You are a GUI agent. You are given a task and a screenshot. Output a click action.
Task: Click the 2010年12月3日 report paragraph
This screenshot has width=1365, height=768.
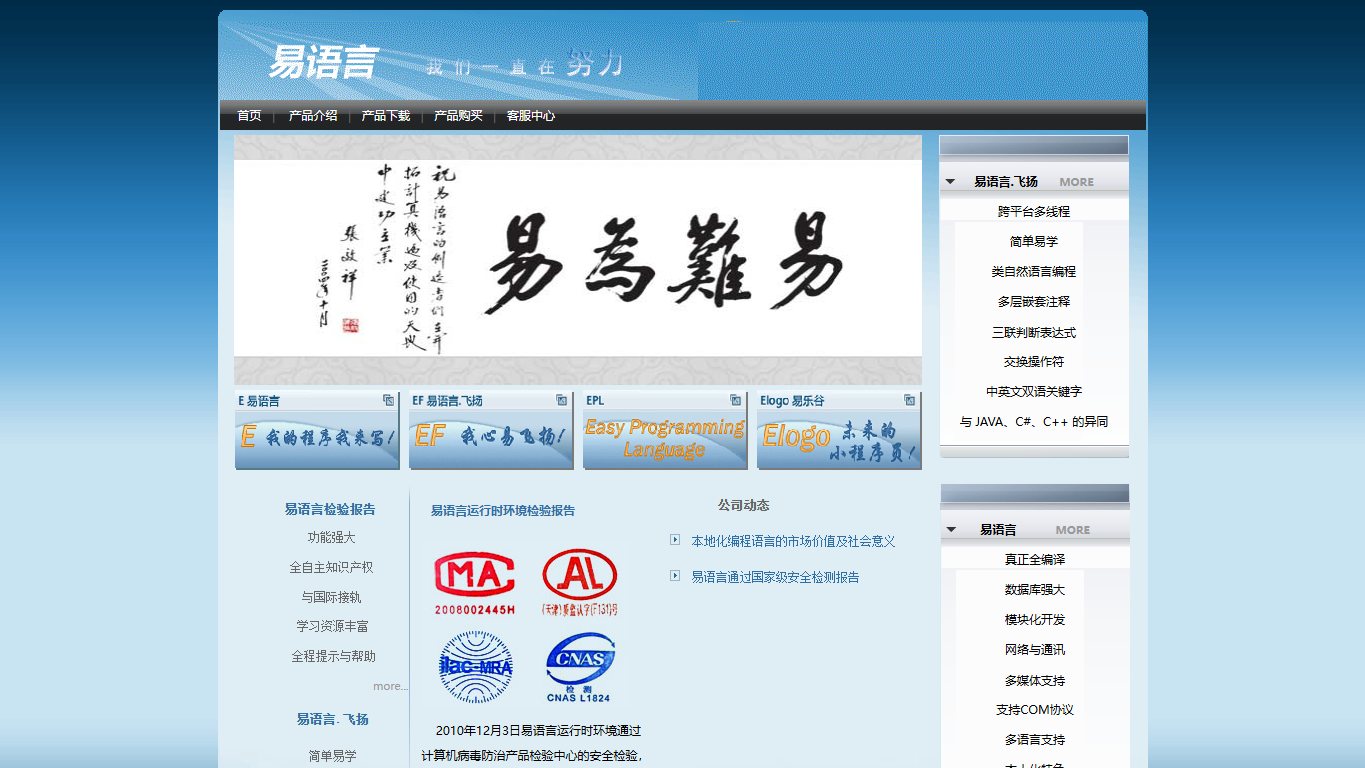click(x=531, y=743)
